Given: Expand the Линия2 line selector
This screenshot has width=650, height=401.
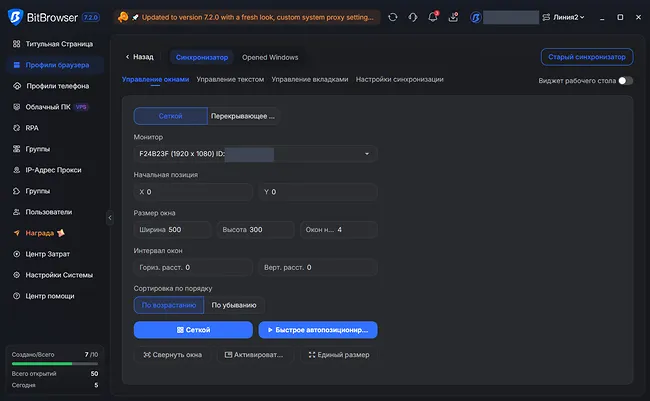Looking at the screenshot, I should pyautogui.click(x=564, y=17).
